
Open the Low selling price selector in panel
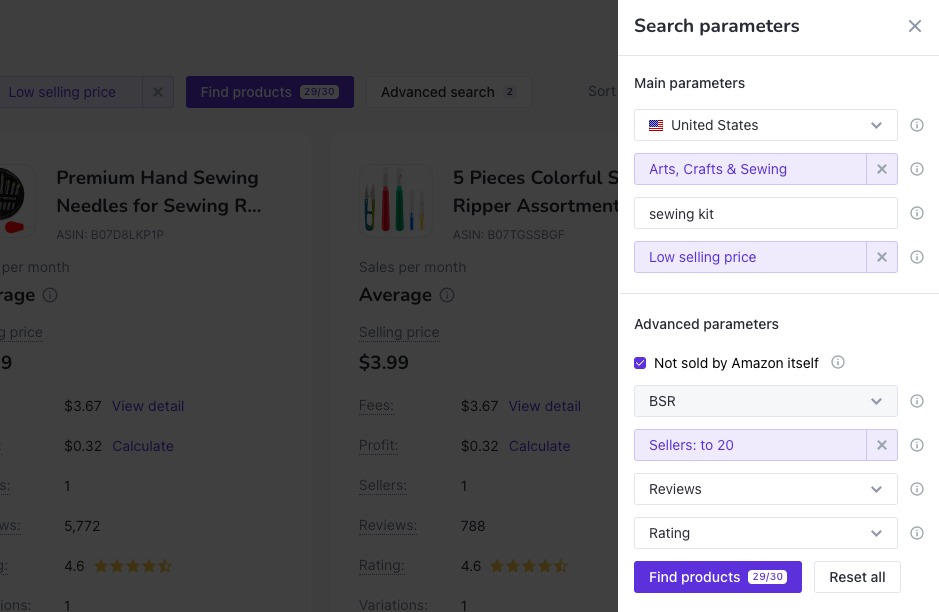(750, 257)
